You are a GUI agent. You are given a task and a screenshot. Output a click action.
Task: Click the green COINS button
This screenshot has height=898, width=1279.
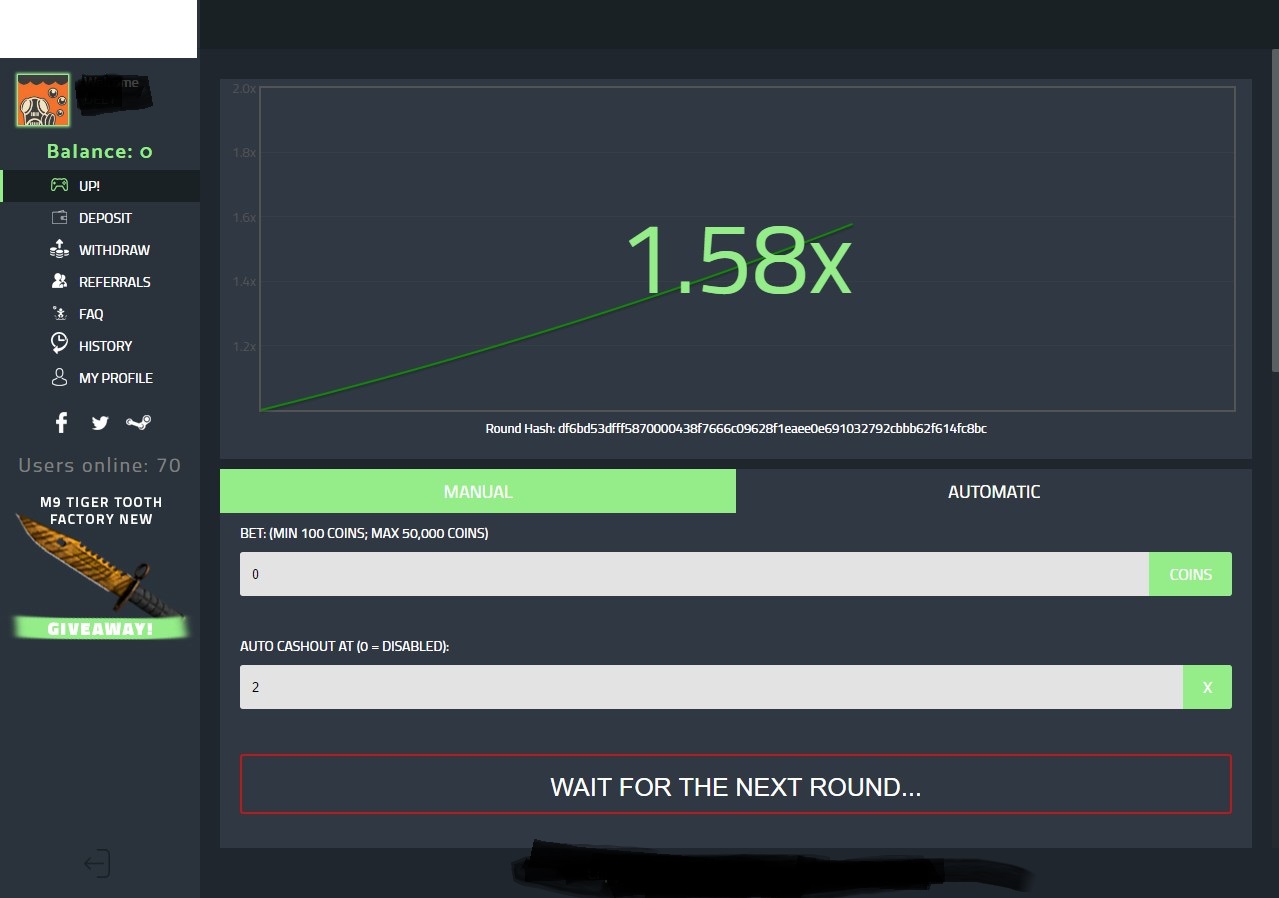[1190, 575]
